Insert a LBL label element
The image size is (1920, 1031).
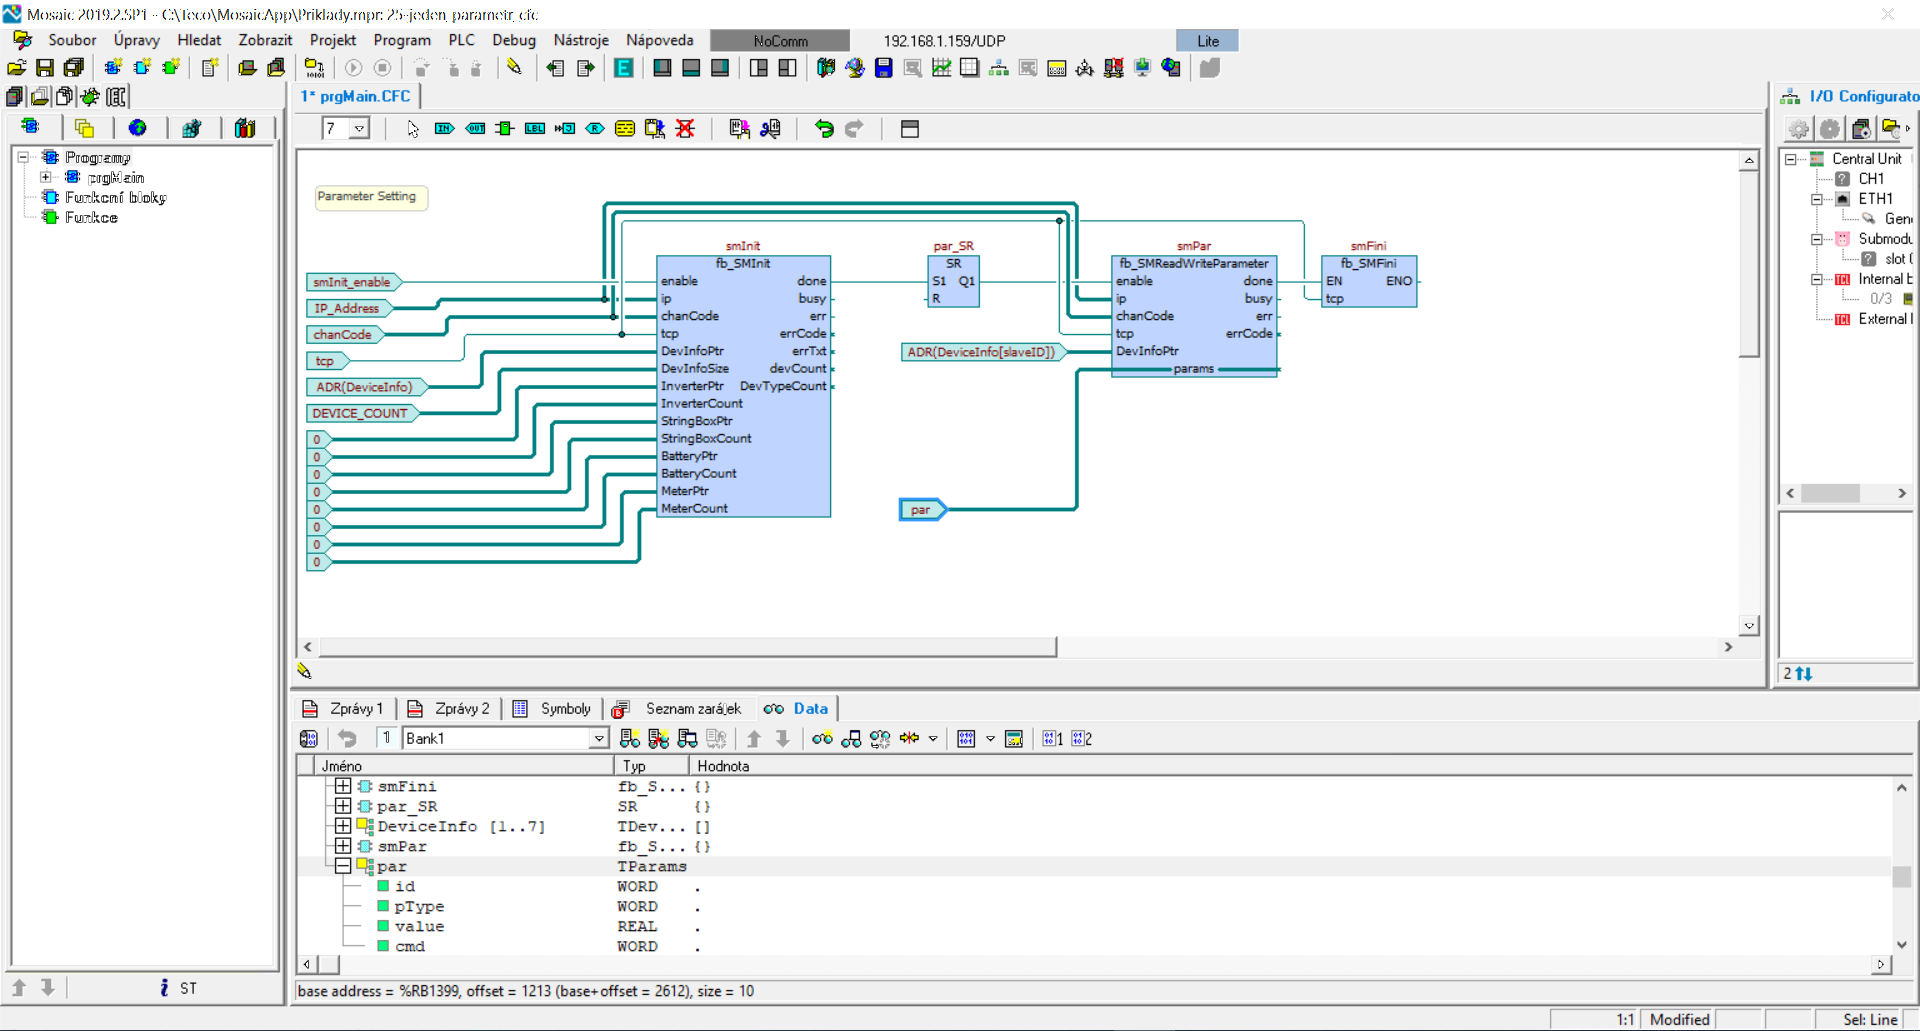[535, 129]
